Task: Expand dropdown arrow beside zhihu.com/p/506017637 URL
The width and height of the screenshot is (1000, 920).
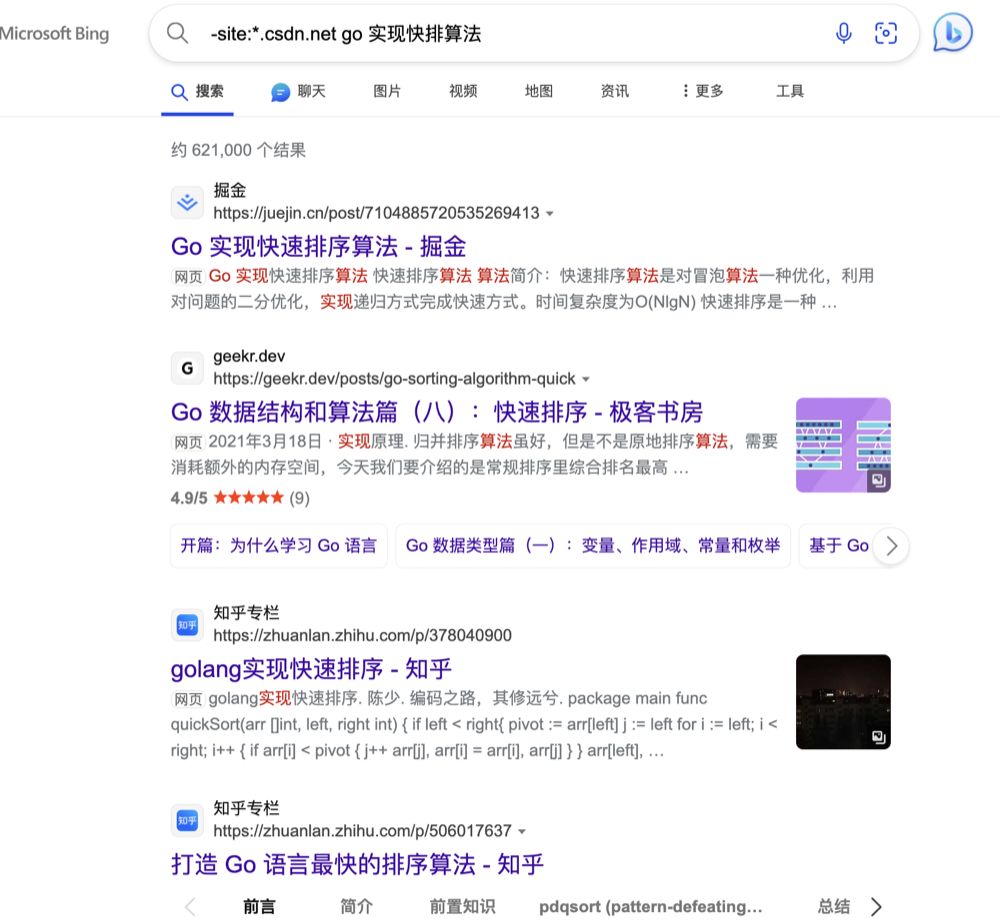Action: [x=522, y=832]
